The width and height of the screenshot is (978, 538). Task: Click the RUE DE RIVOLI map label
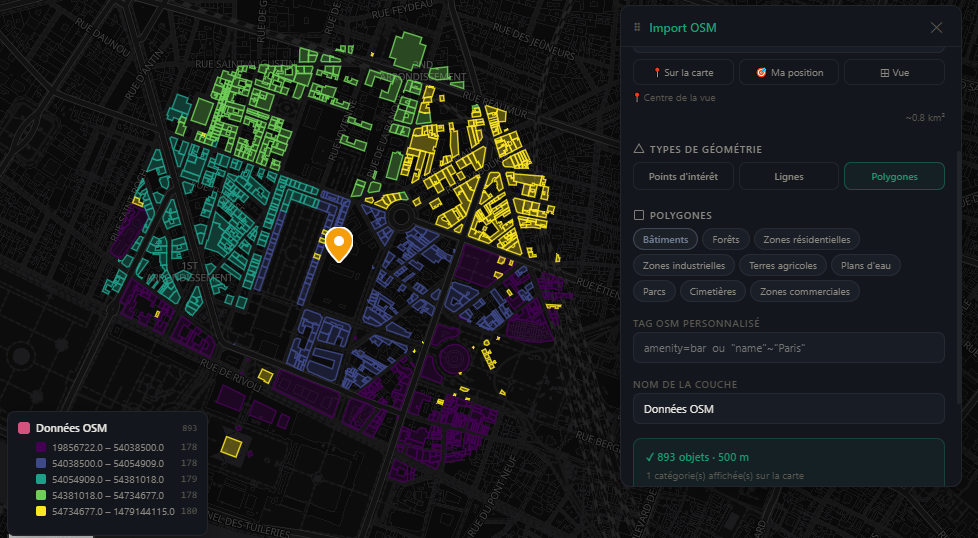(x=231, y=375)
